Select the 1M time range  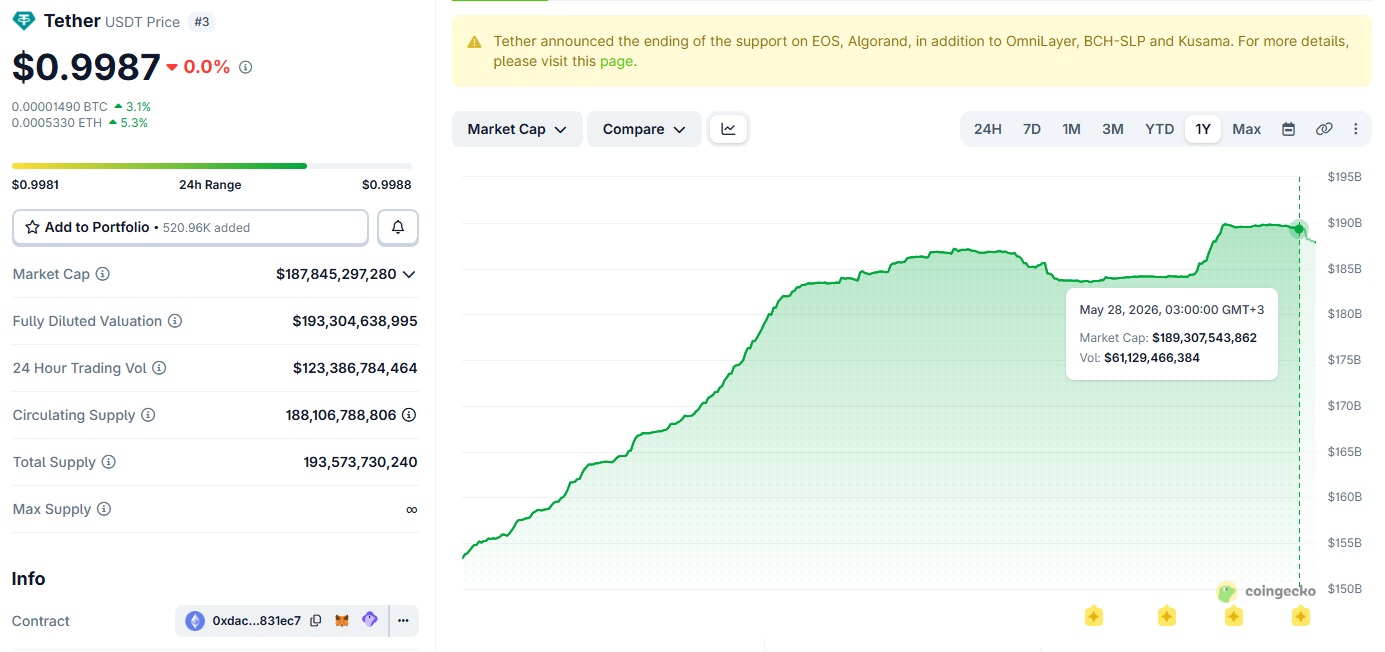pyautogui.click(x=1071, y=129)
